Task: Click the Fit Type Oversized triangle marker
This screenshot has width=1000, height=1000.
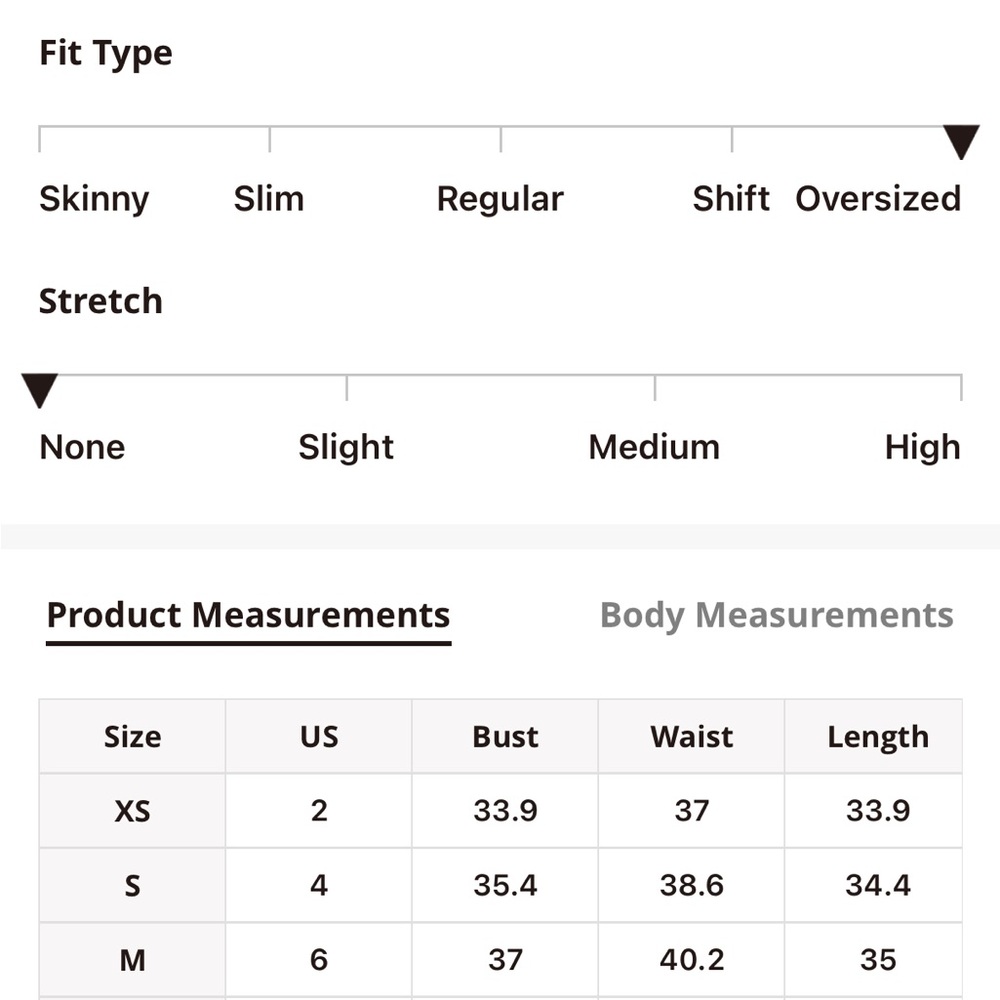Action: (961, 142)
